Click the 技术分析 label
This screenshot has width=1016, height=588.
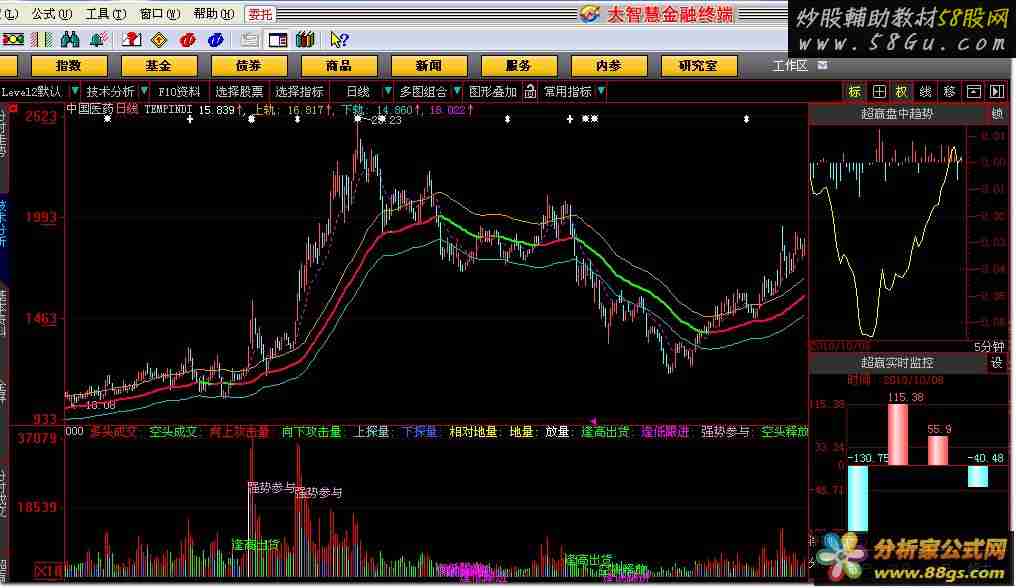point(110,91)
